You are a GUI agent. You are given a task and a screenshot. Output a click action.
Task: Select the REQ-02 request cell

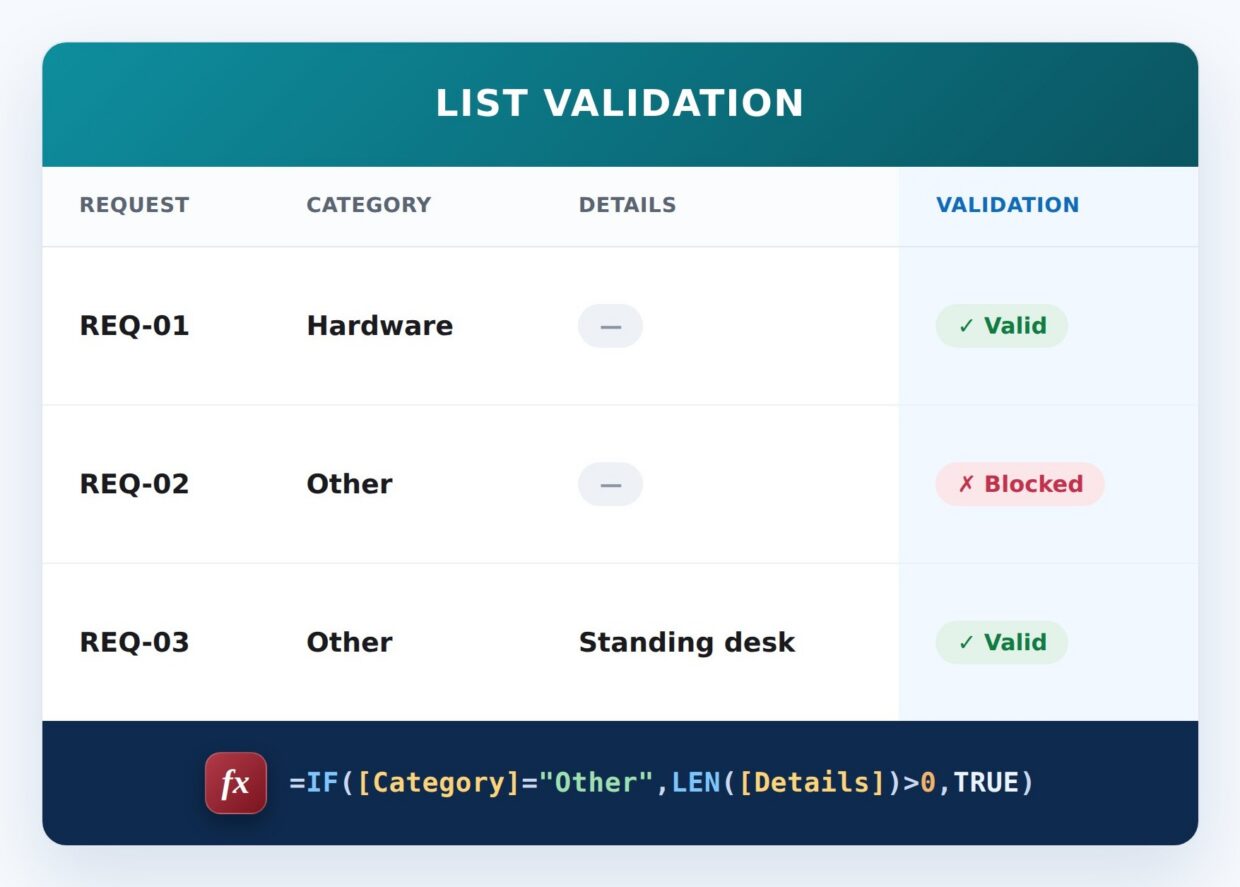pyautogui.click(x=134, y=484)
